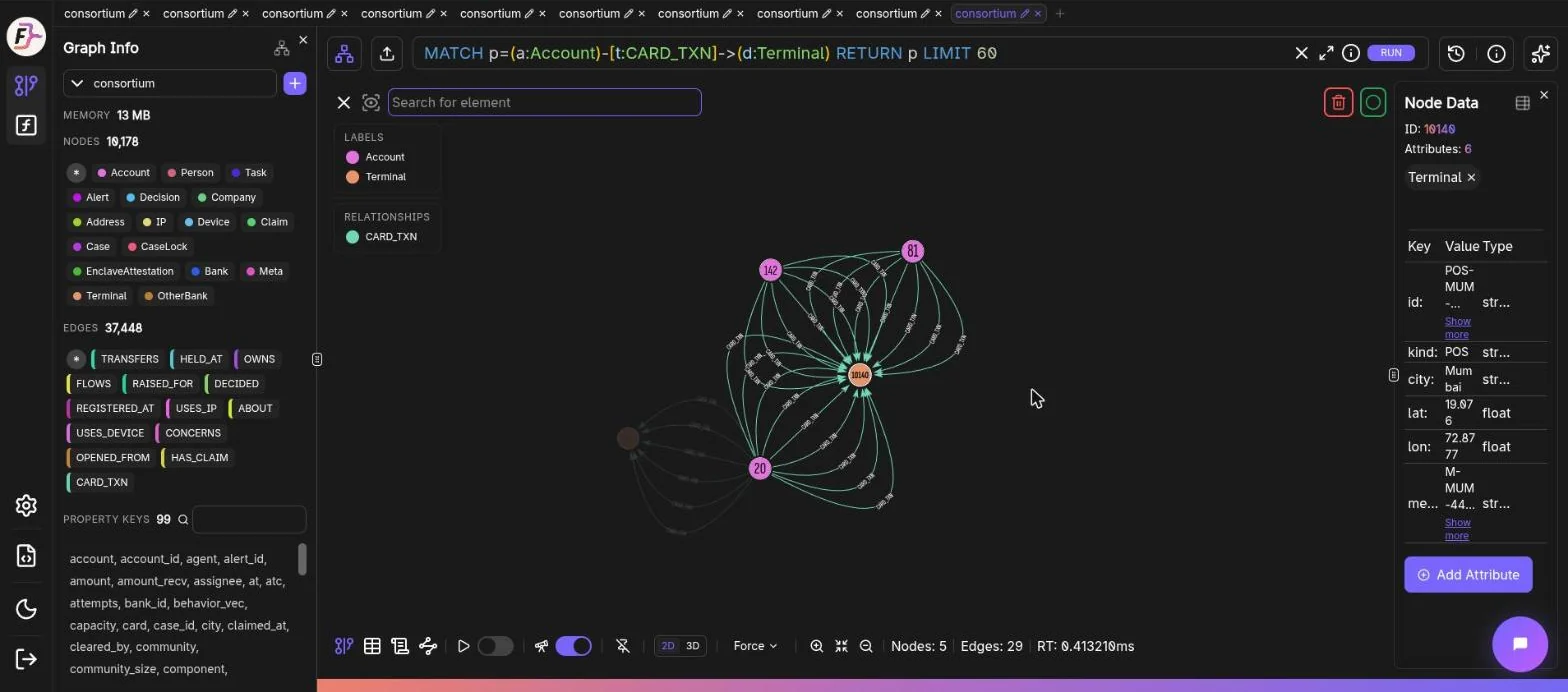
Task: Open the FalkorDB logo home
Action: click(26, 37)
